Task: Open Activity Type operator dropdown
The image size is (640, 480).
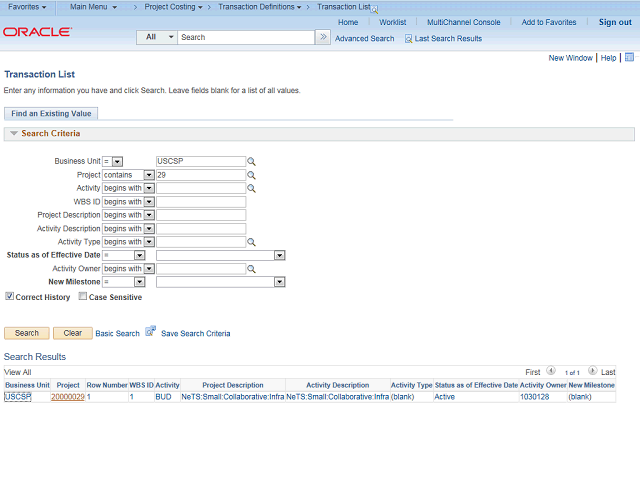Action: [x=149, y=242]
